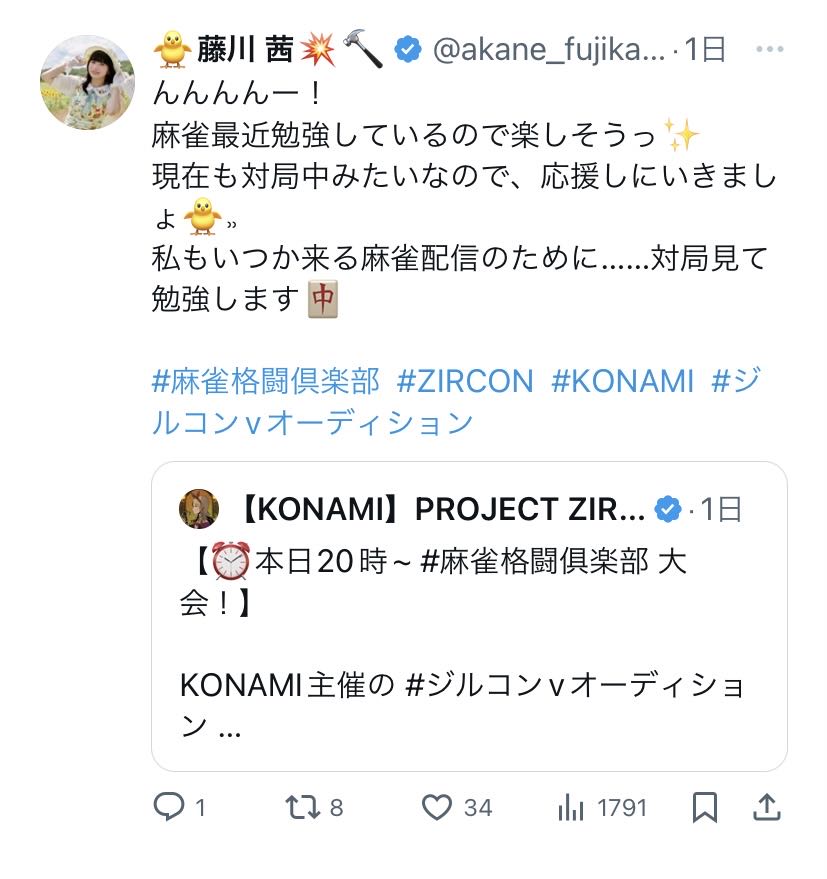827x879 pixels.
Task: Reply to Akane Fujikawa's tweet
Action: point(168,807)
